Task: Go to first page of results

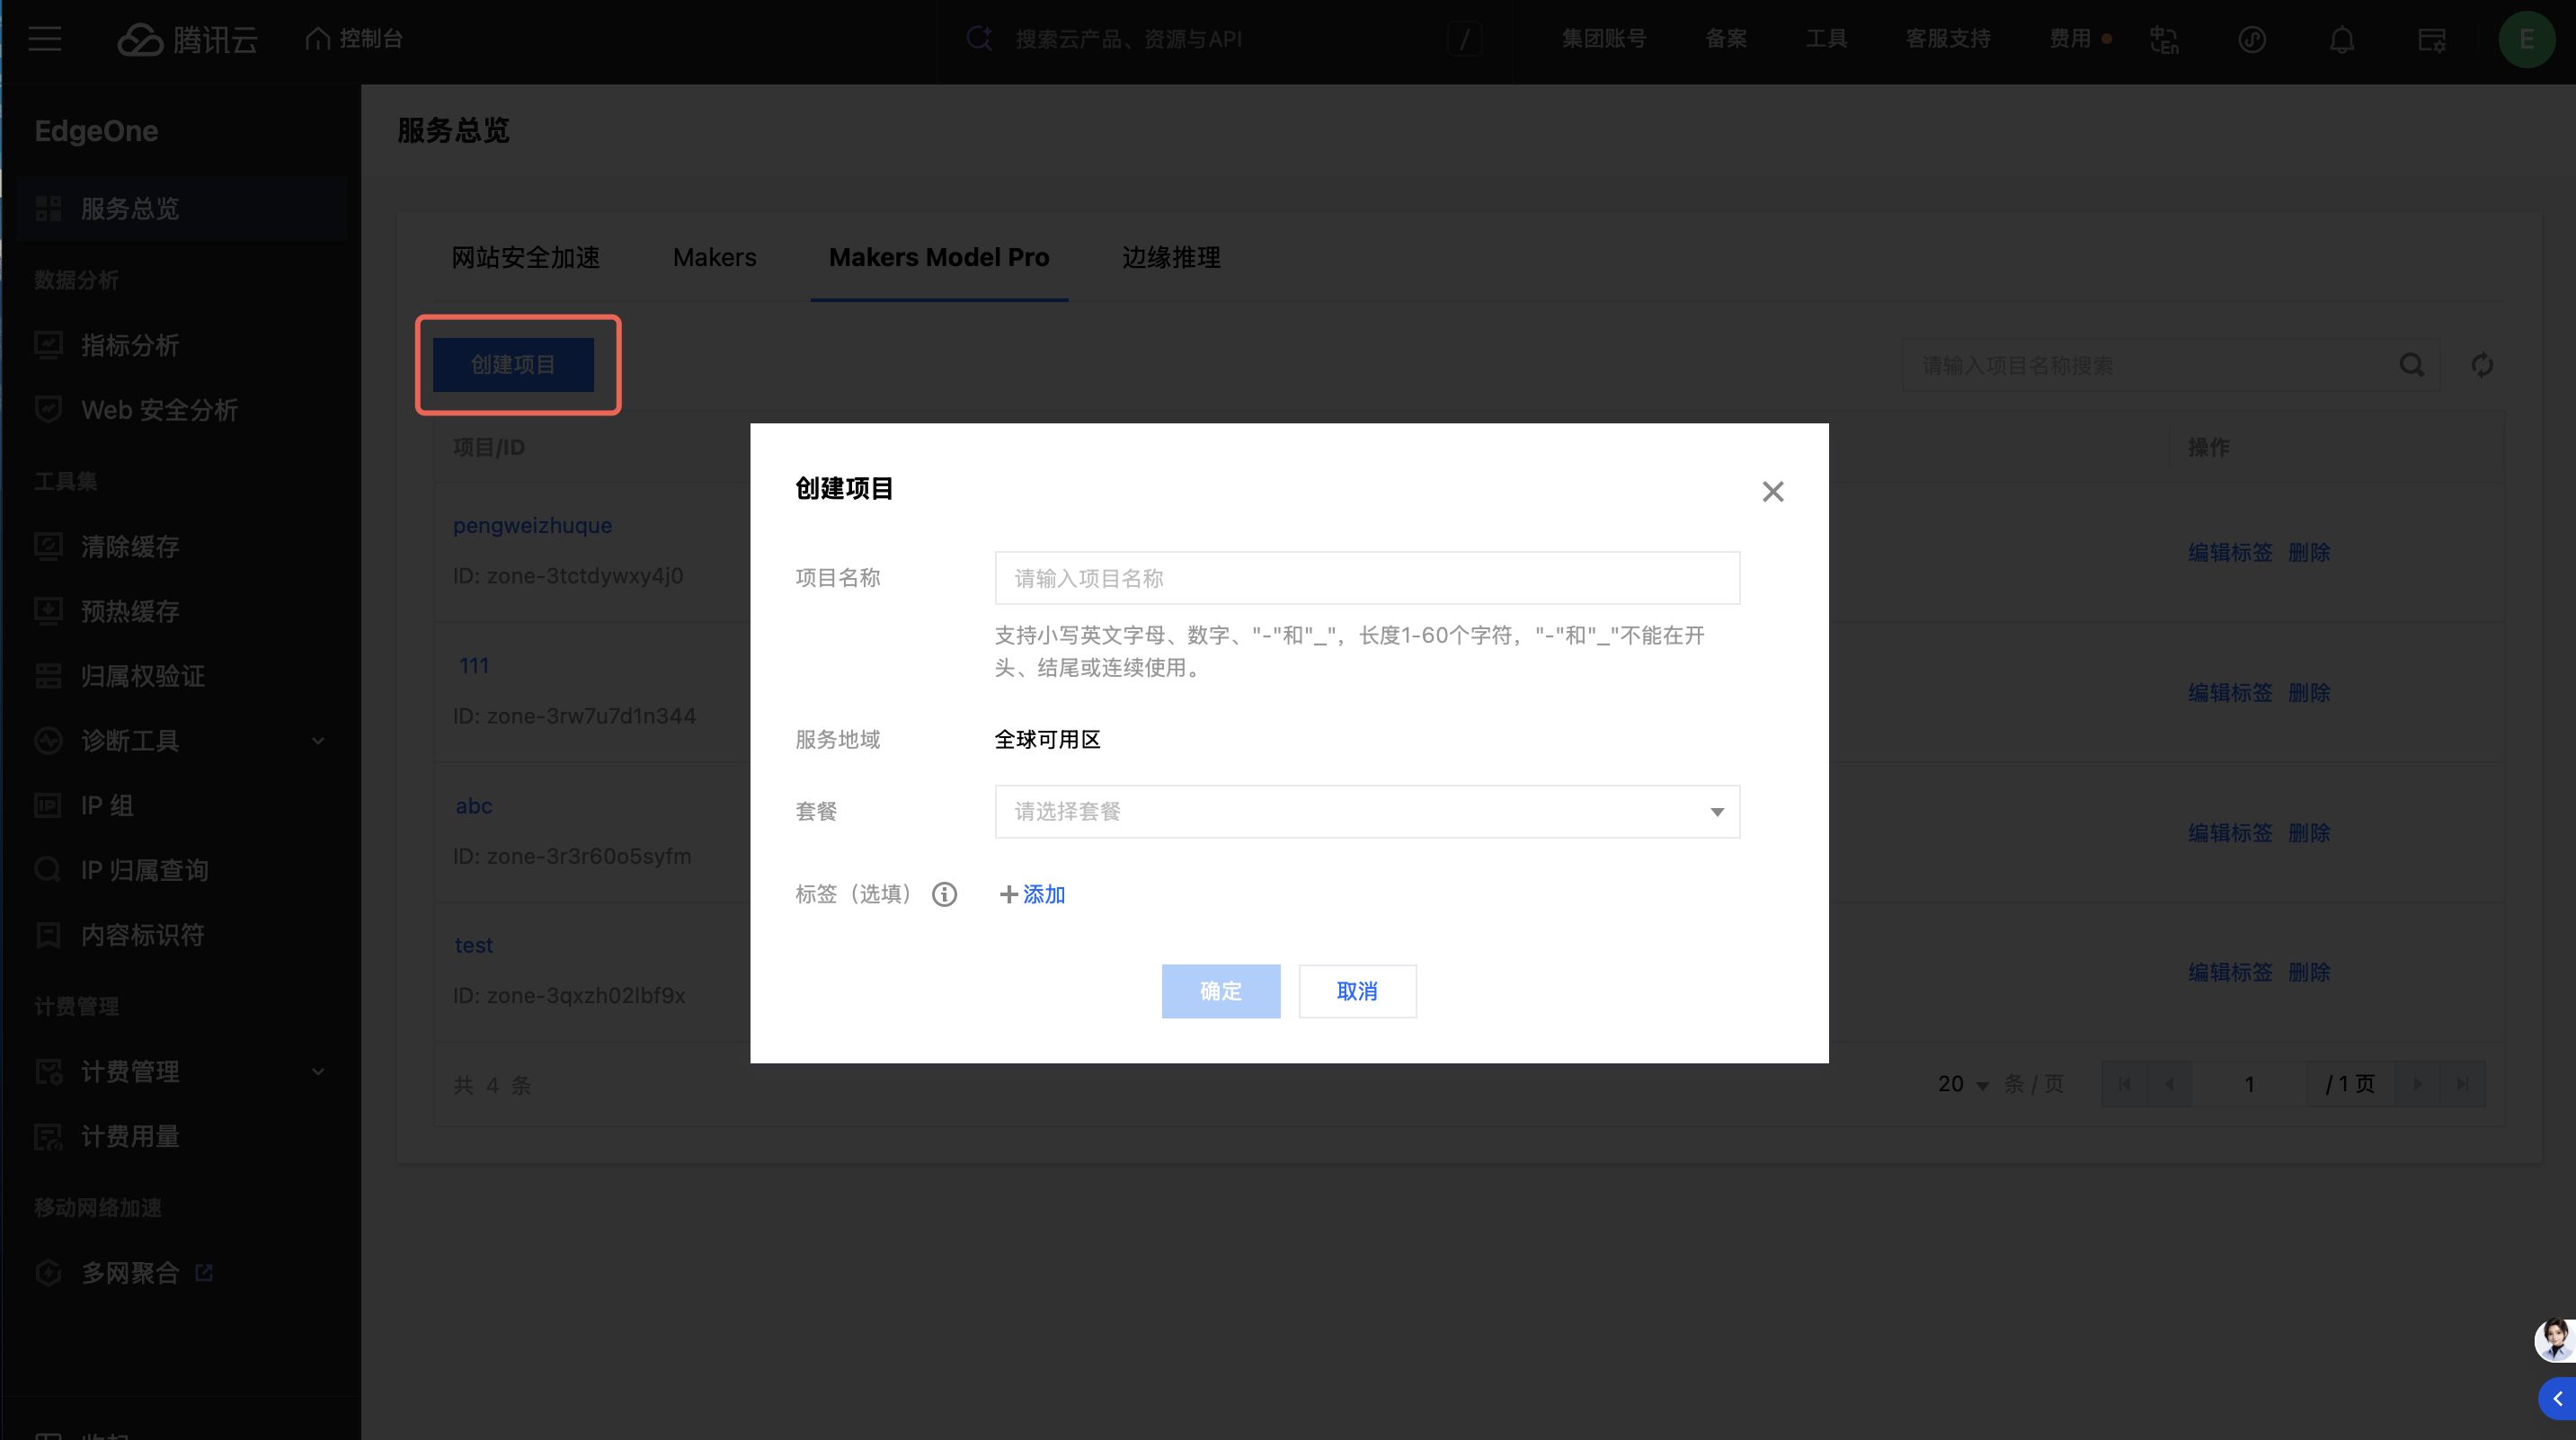Action: [2124, 1084]
